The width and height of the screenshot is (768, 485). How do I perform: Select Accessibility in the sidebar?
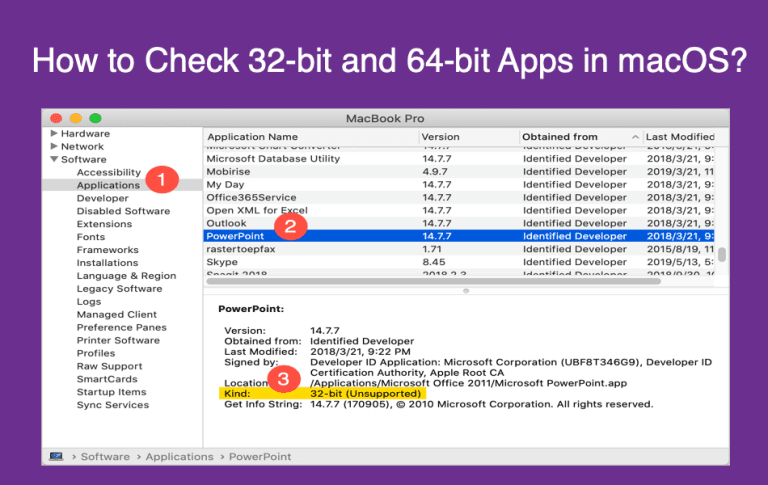pos(108,172)
